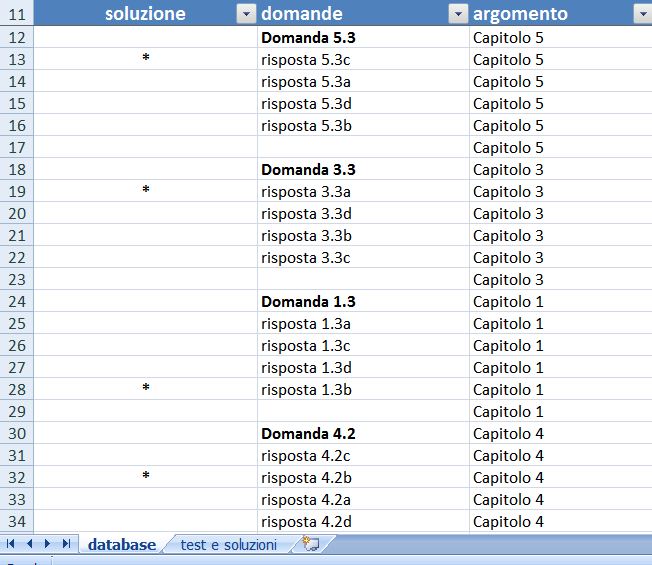Screen dimensions: 652x565
Task: Click the argomento column header
Action: pos(561,13)
